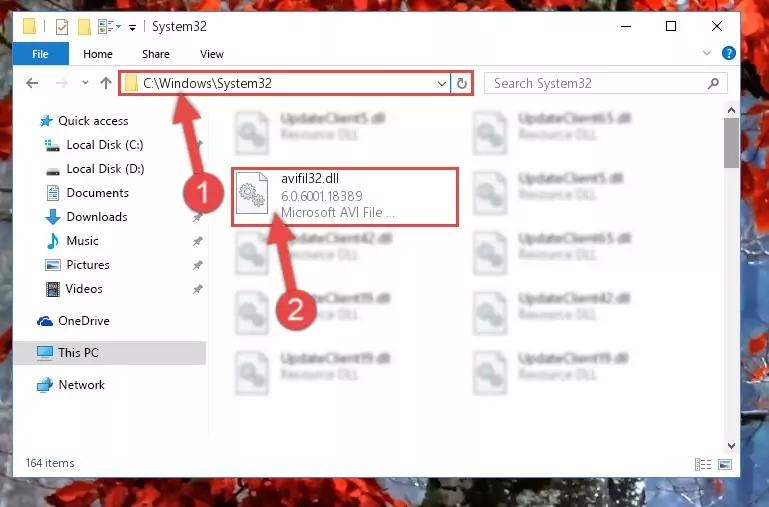Select This PC in the navigation pane
This screenshot has width=769, height=507.
click(78, 353)
